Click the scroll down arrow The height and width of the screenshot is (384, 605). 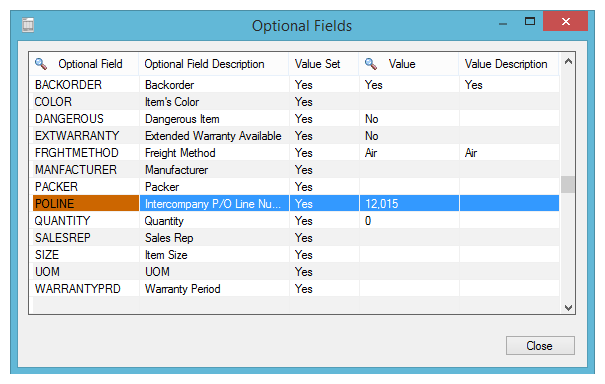coord(568,308)
